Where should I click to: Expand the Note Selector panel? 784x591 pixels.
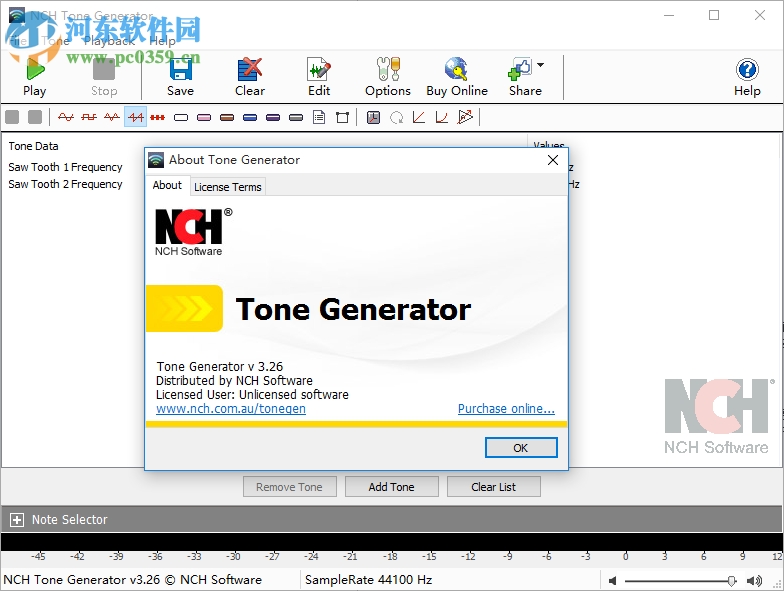coord(16,520)
